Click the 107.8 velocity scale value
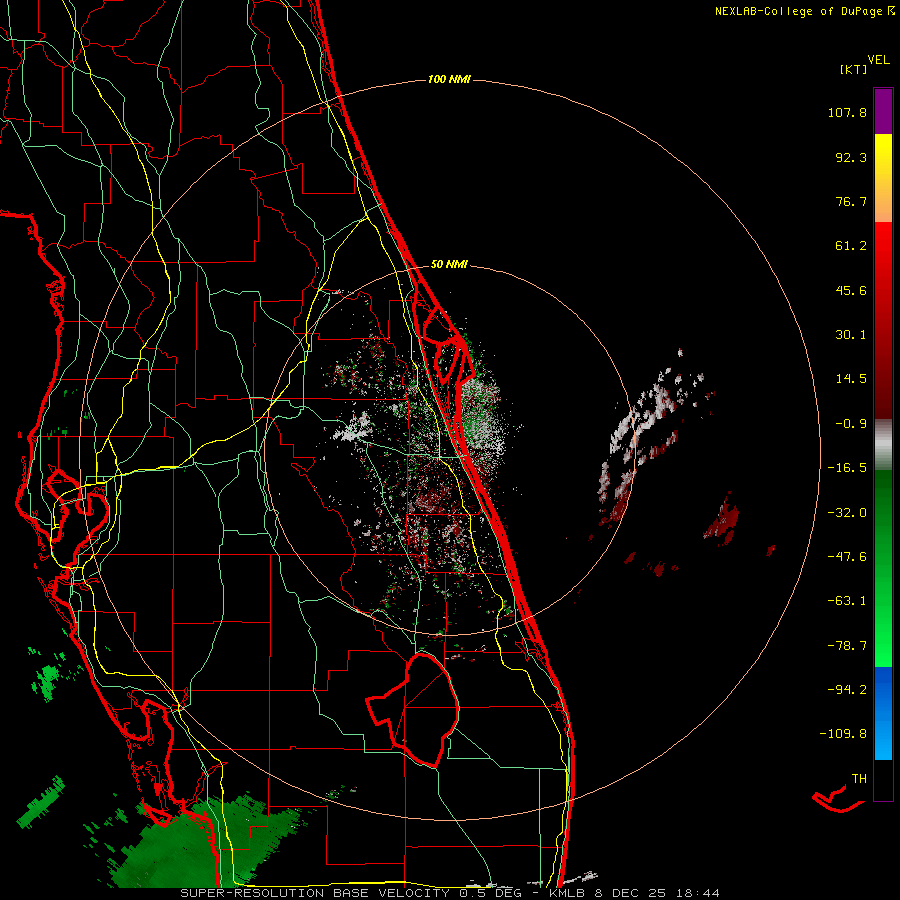 (847, 112)
